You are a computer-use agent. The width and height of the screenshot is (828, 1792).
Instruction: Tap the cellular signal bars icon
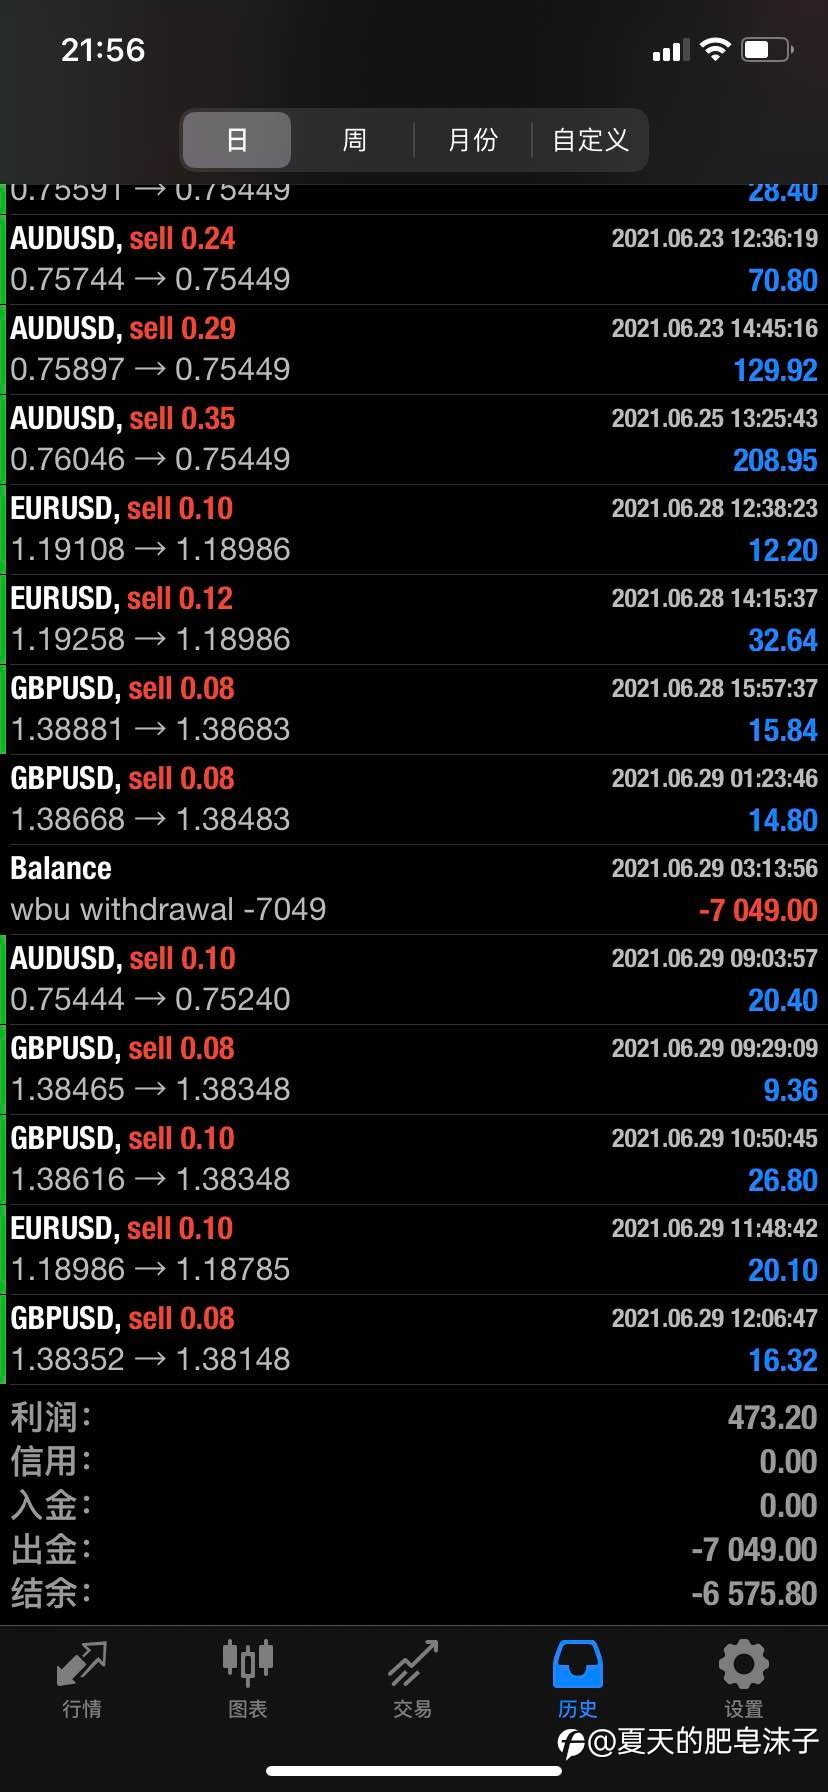[x=671, y=50]
